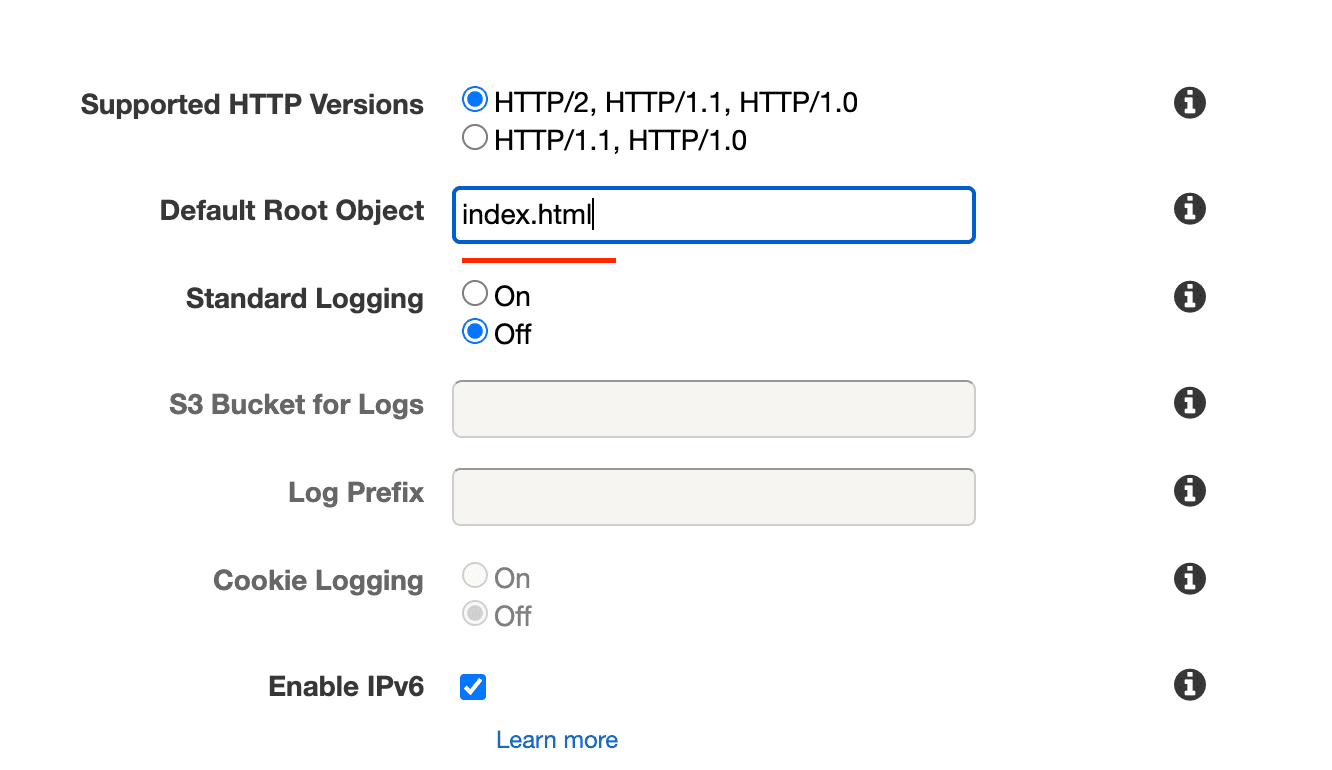Screen dimensions: 1332x770
Task: Open the Standard Logging help icon
Action: click(x=1189, y=296)
